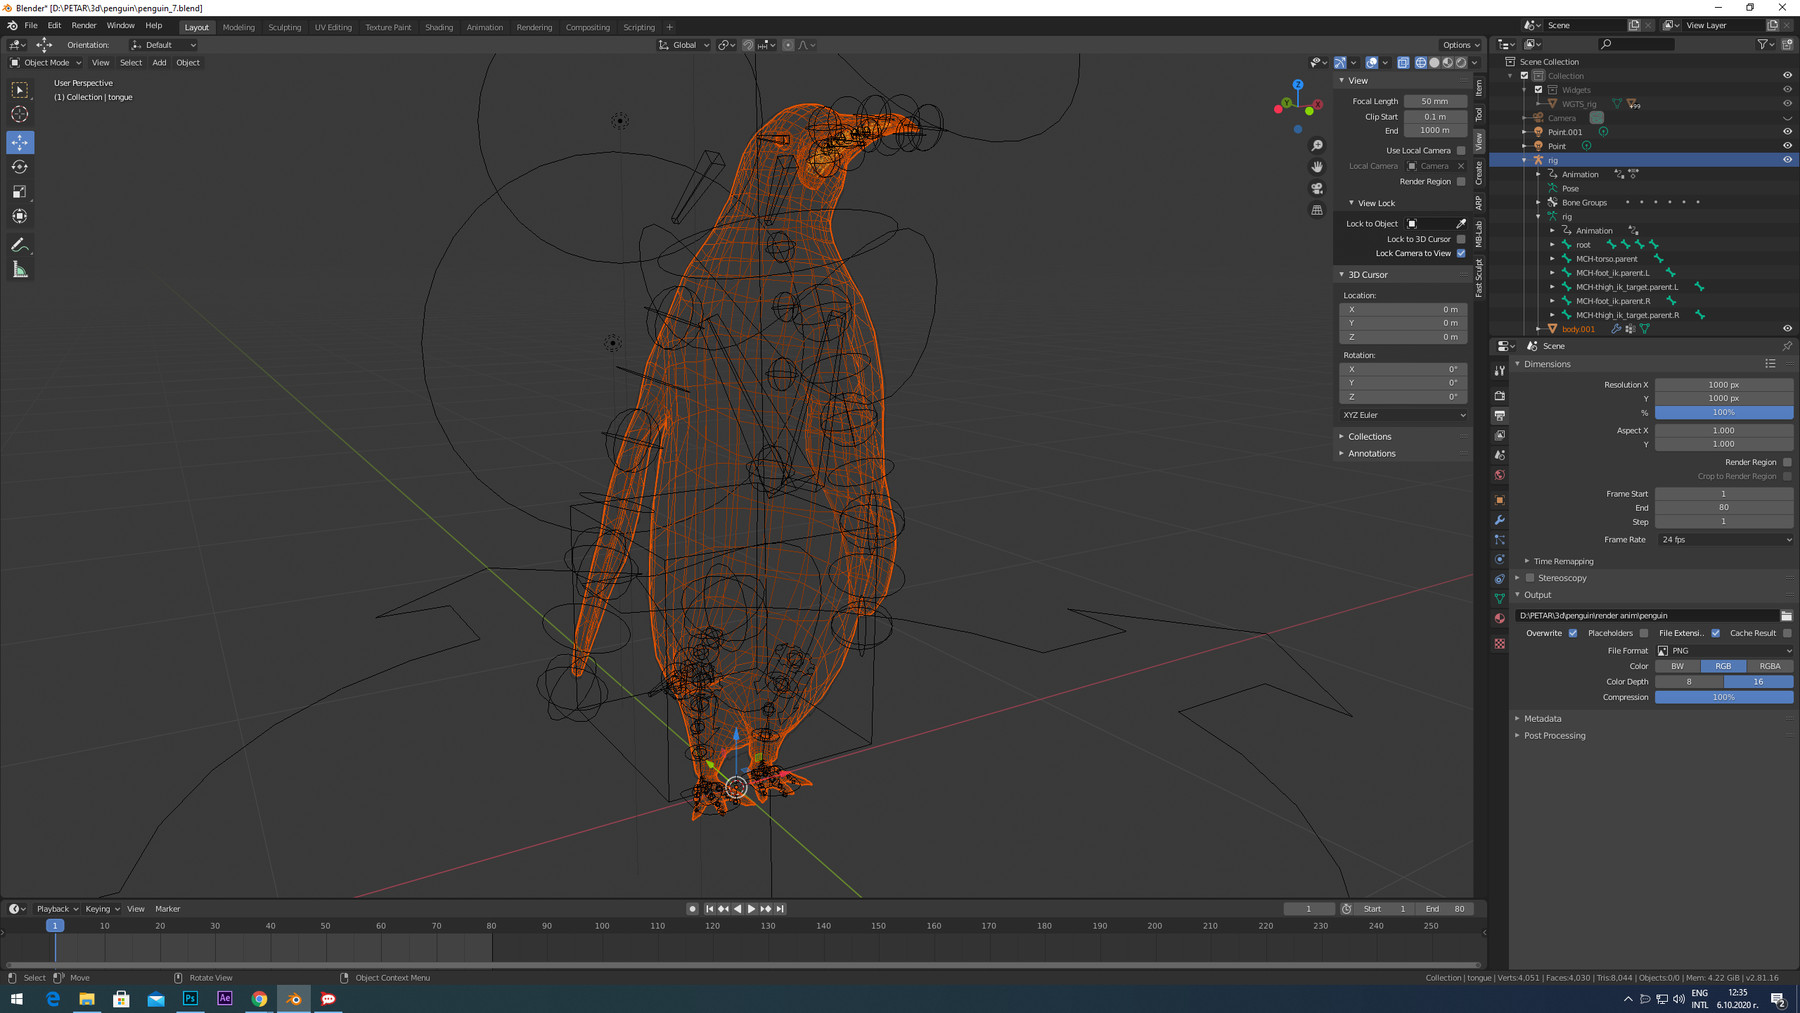This screenshot has width=1800, height=1013.
Task: Click the viewport zoom magnifier icon
Action: point(1317,145)
